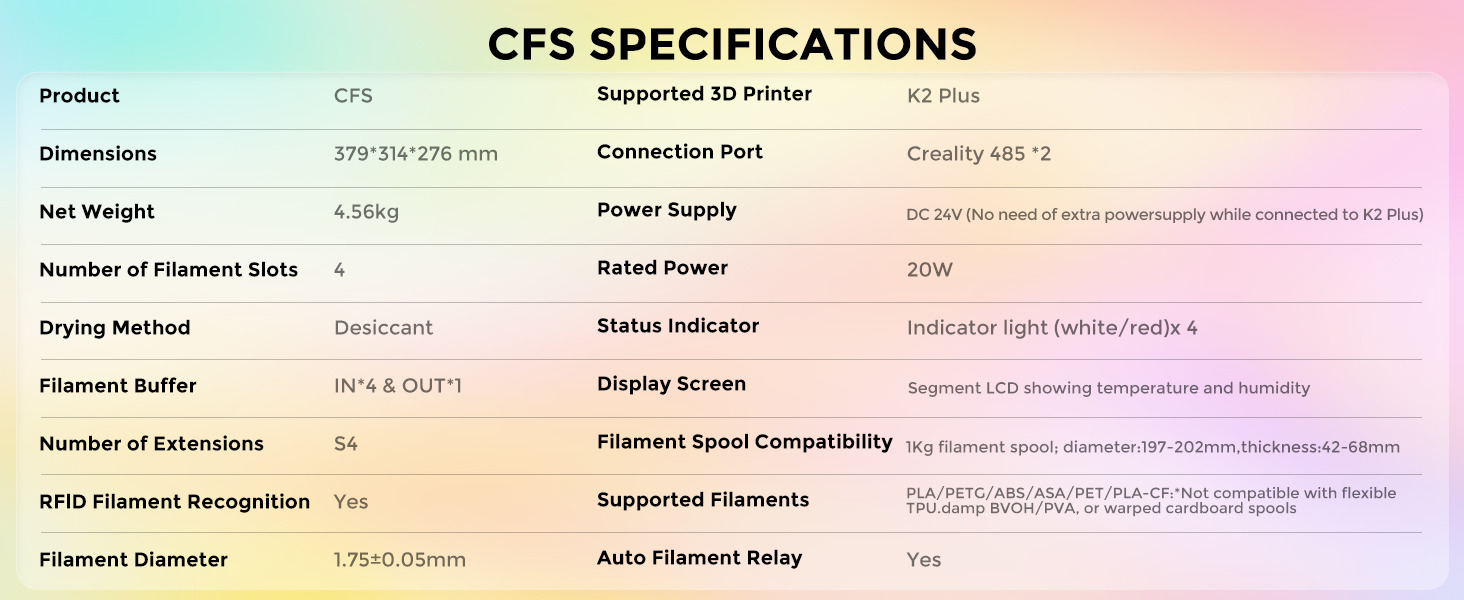Click the Number of Filament Slots label
This screenshot has height=600, width=1464.
point(168,270)
